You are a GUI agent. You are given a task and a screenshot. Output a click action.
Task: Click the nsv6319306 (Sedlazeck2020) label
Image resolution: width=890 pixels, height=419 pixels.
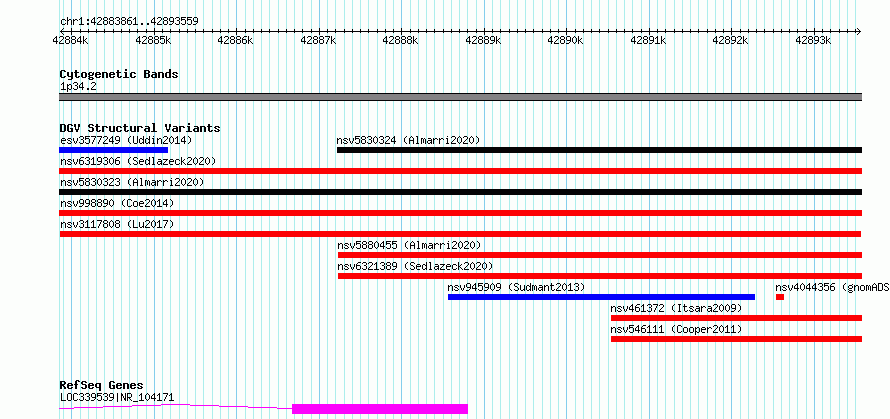coord(138,161)
